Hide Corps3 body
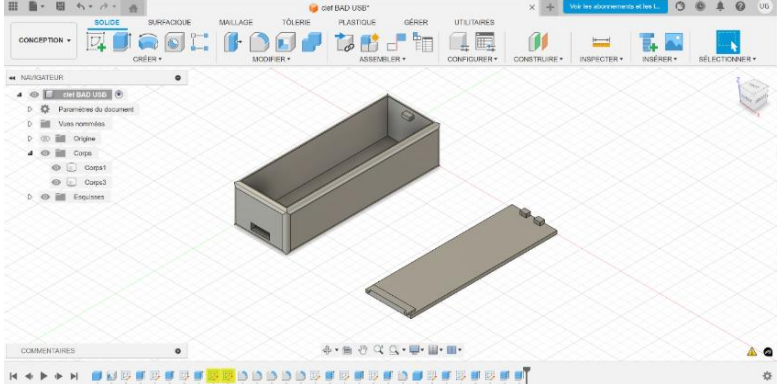Screen dimensions: 779x384 click(x=56, y=182)
